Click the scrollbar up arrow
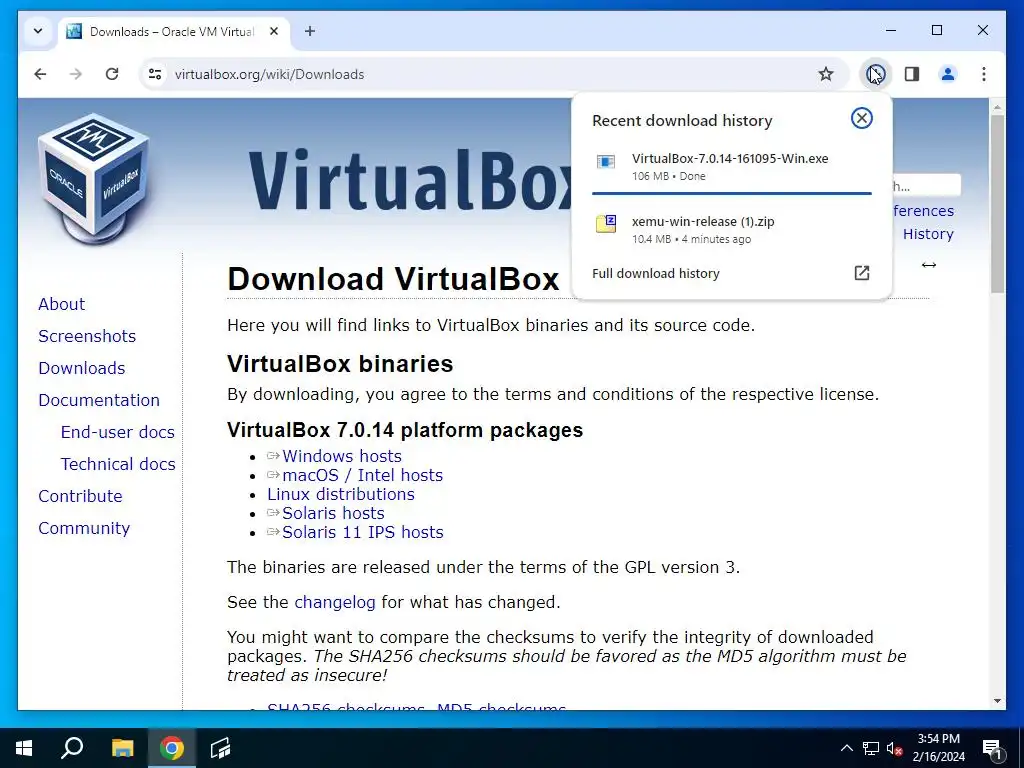 [997, 106]
